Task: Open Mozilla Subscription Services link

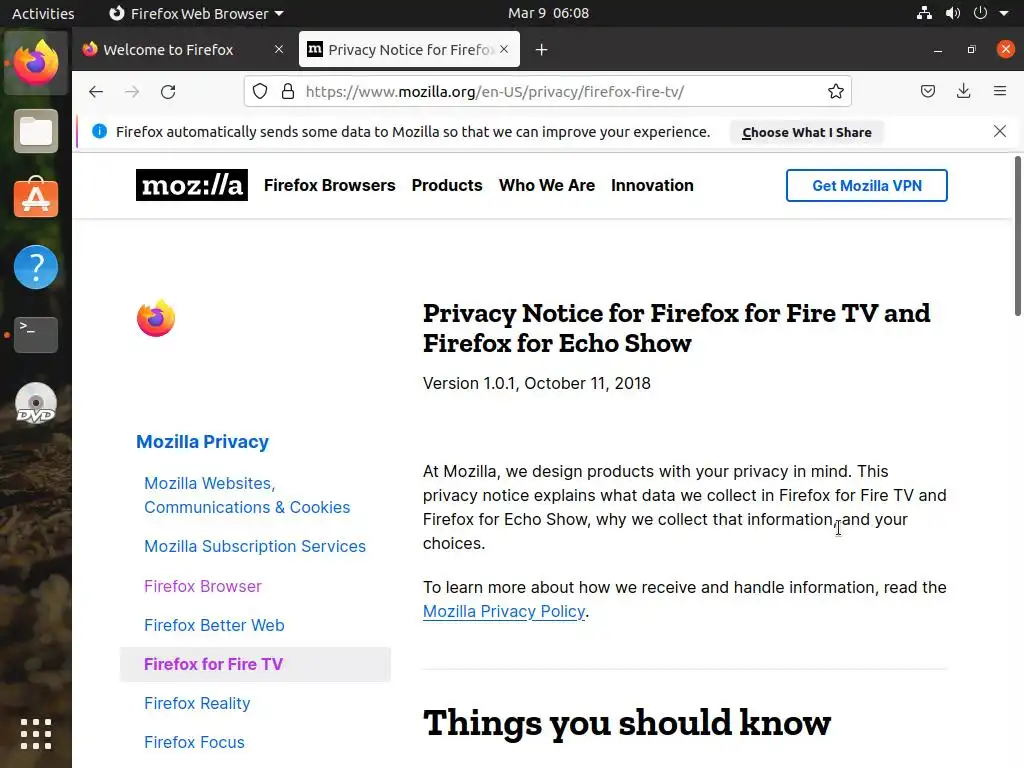Action: (255, 546)
